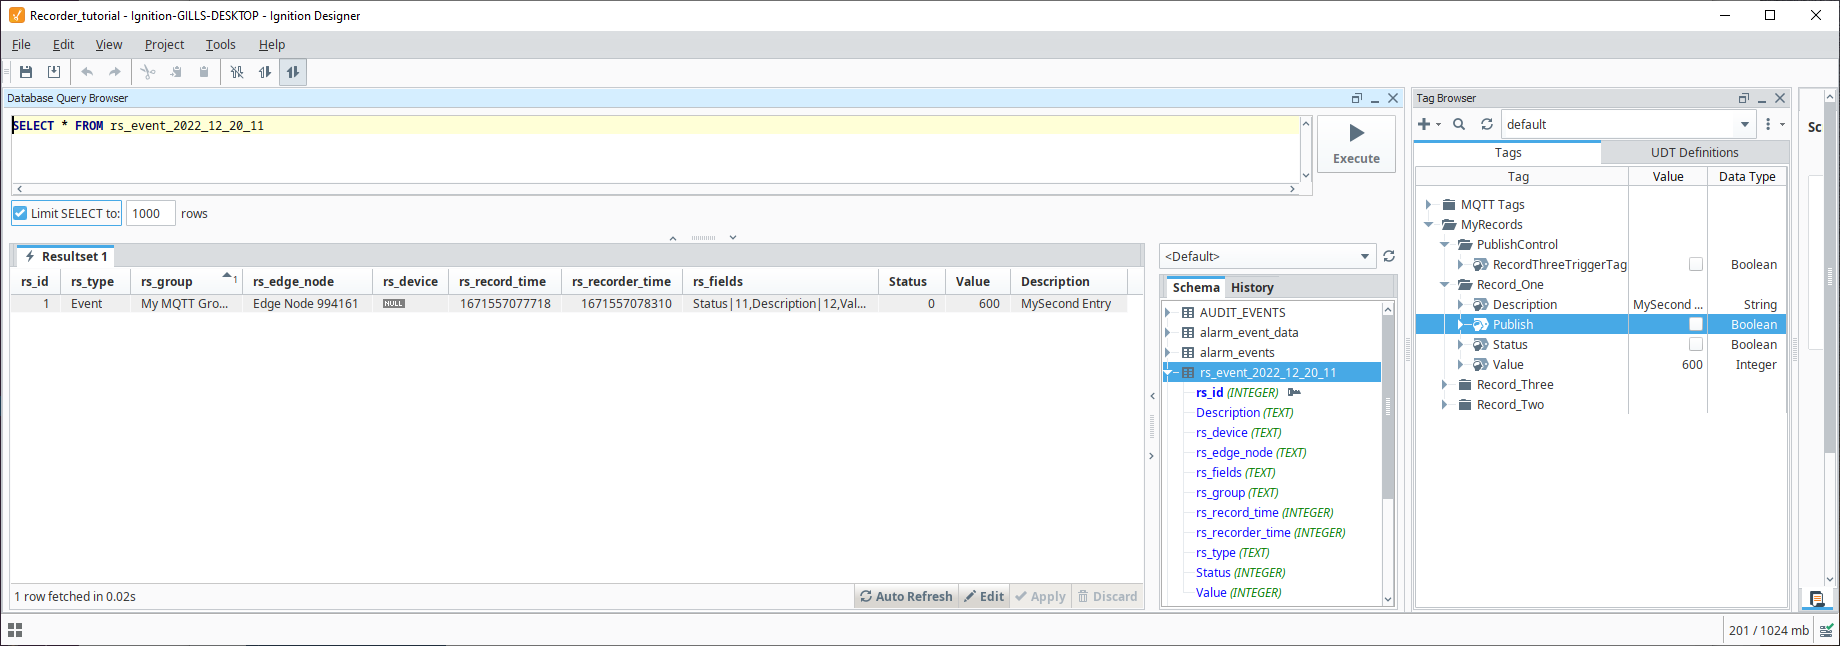Click the Edit result button
Screen dimensions: 1840x646
[984, 596]
